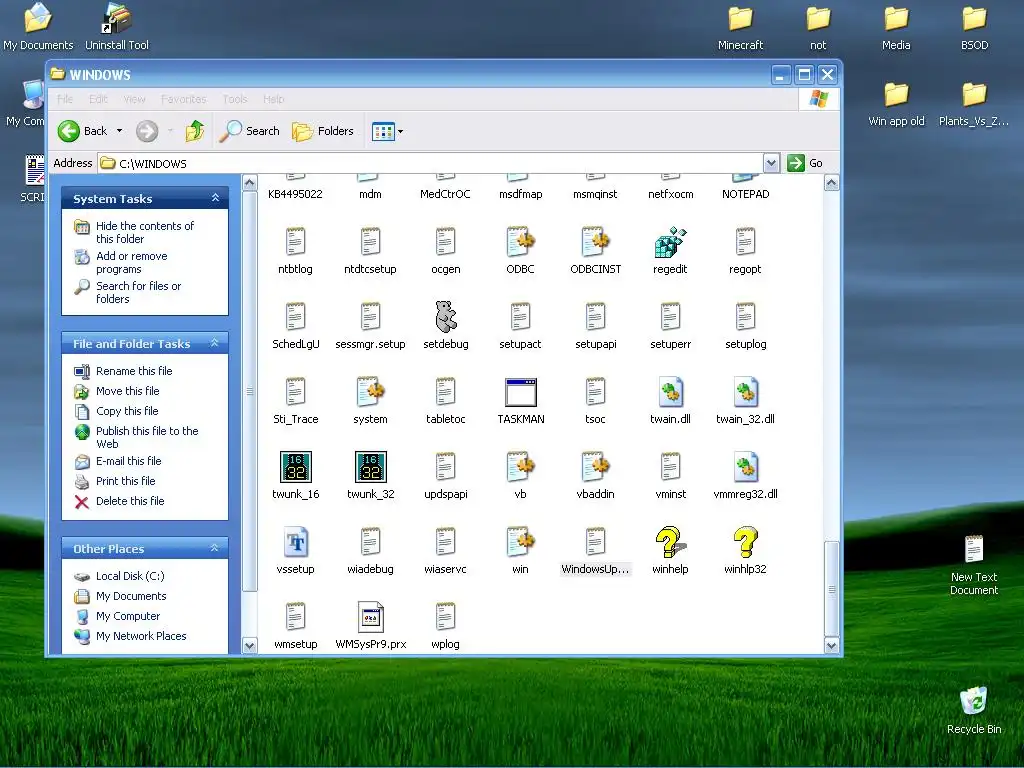This screenshot has height=768, width=1024.
Task: Select the Minecraft desktop folder
Action: pos(740,27)
